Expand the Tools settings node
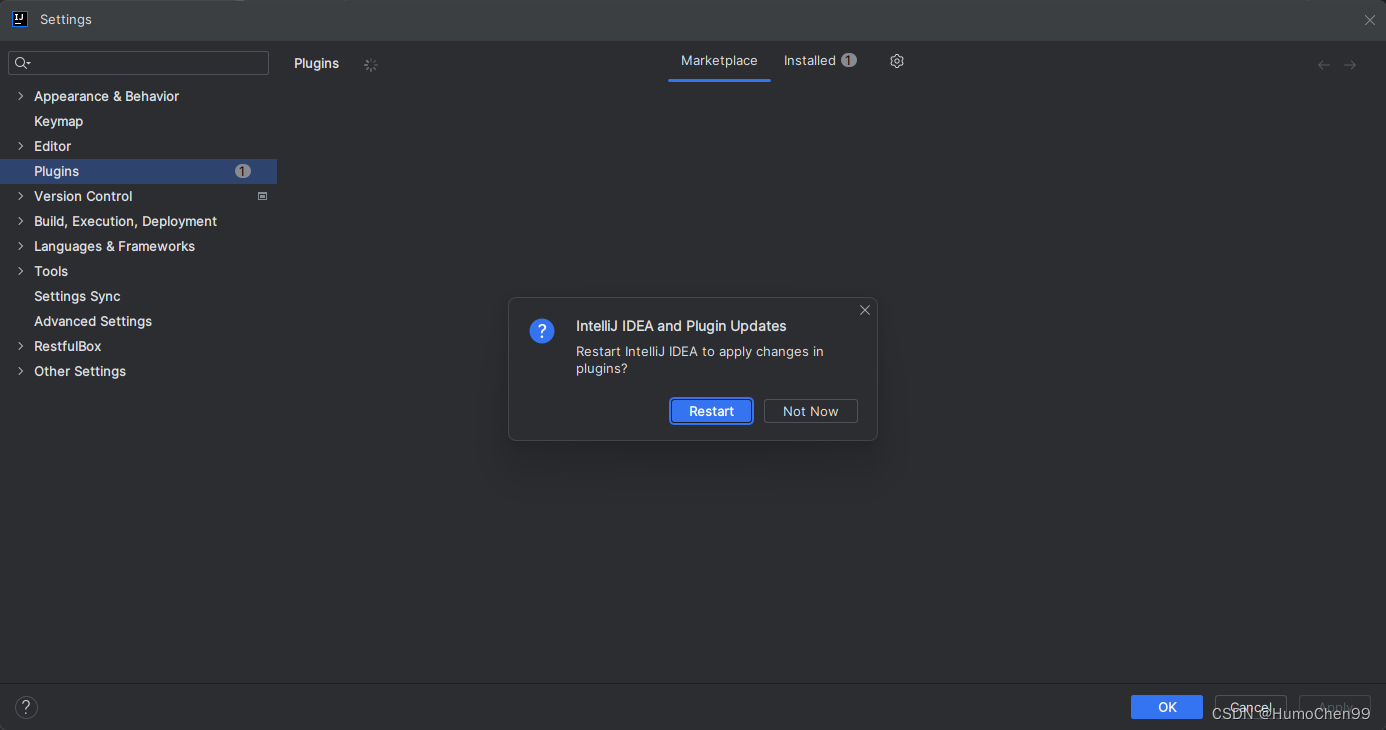 click(20, 271)
